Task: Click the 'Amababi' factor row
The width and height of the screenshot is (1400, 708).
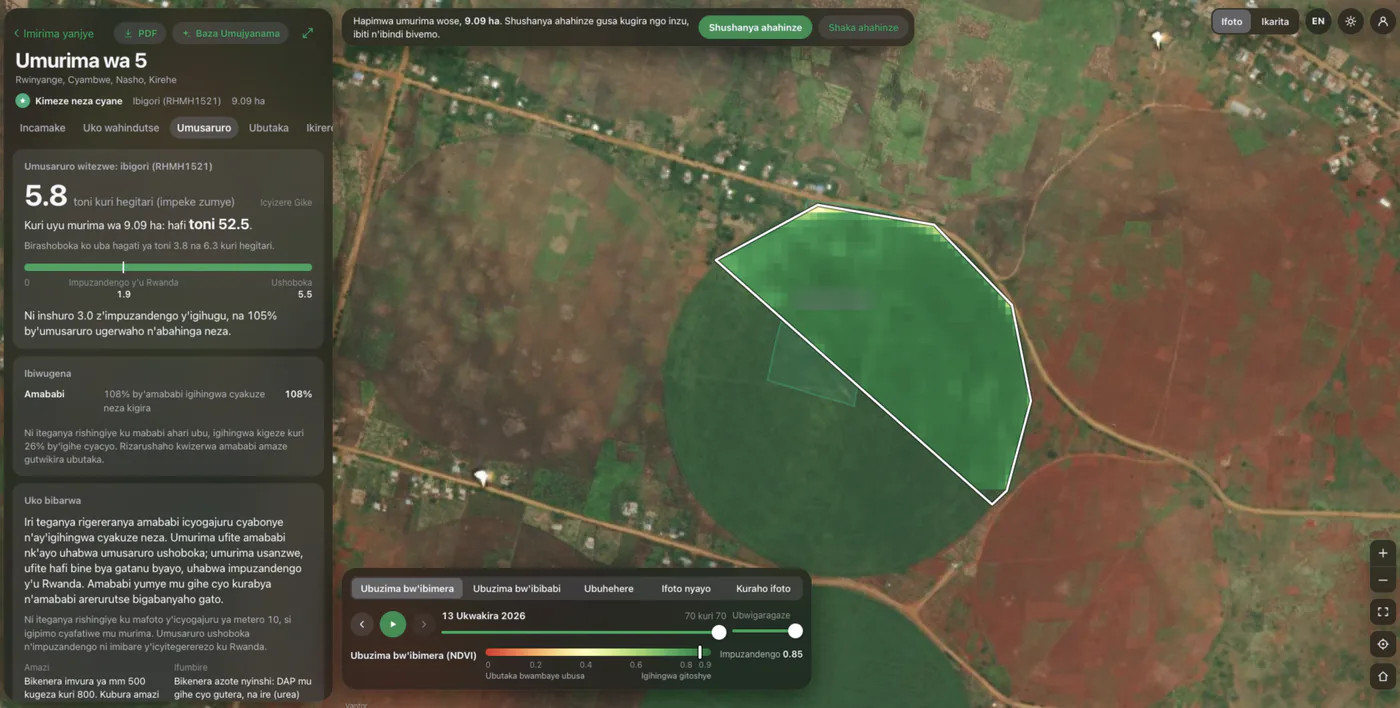Action: 168,401
